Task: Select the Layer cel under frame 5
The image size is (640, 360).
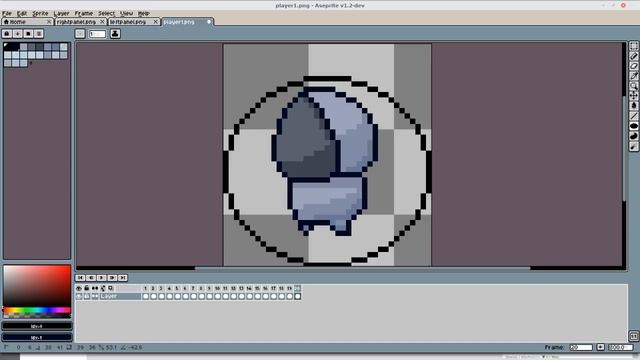Action: (x=178, y=296)
